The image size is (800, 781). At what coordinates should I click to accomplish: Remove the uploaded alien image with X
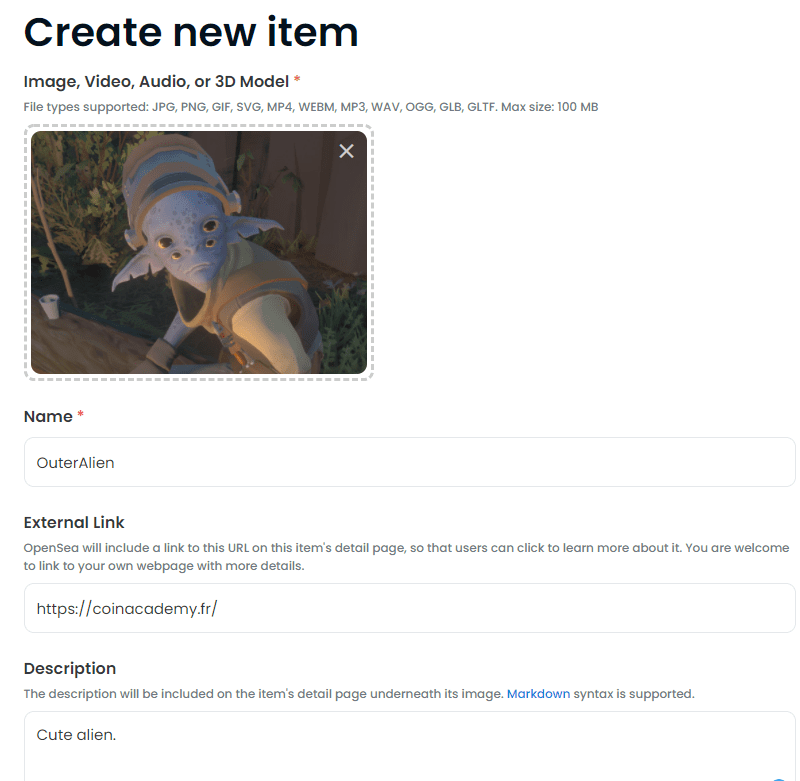pos(346,151)
